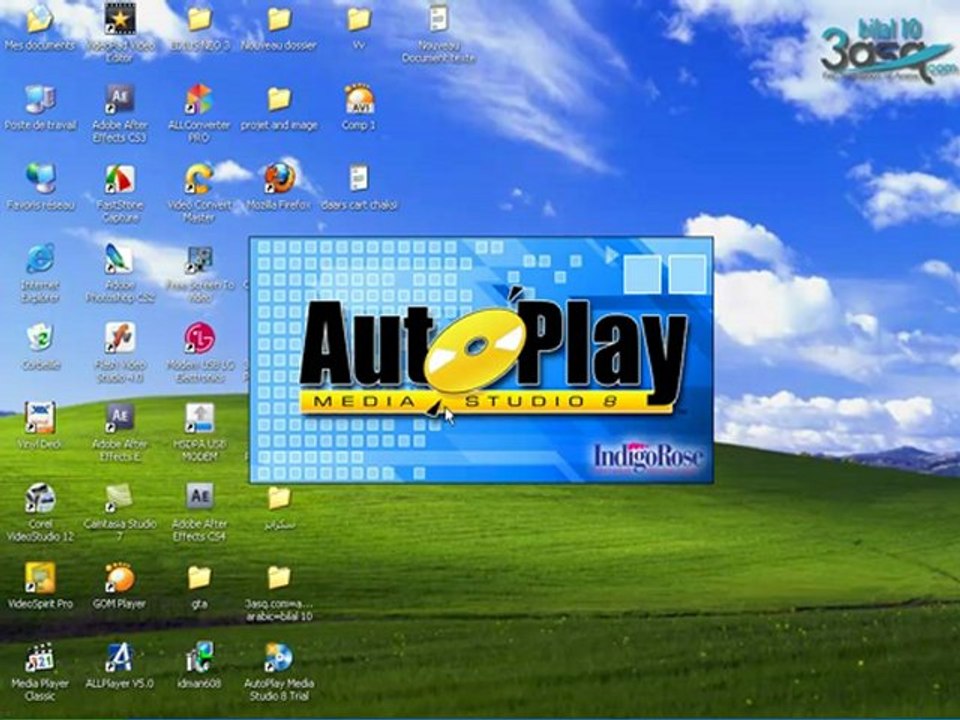
Task: Launch Adobe Photoshop CS2 shortcut
Action: click(119, 258)
